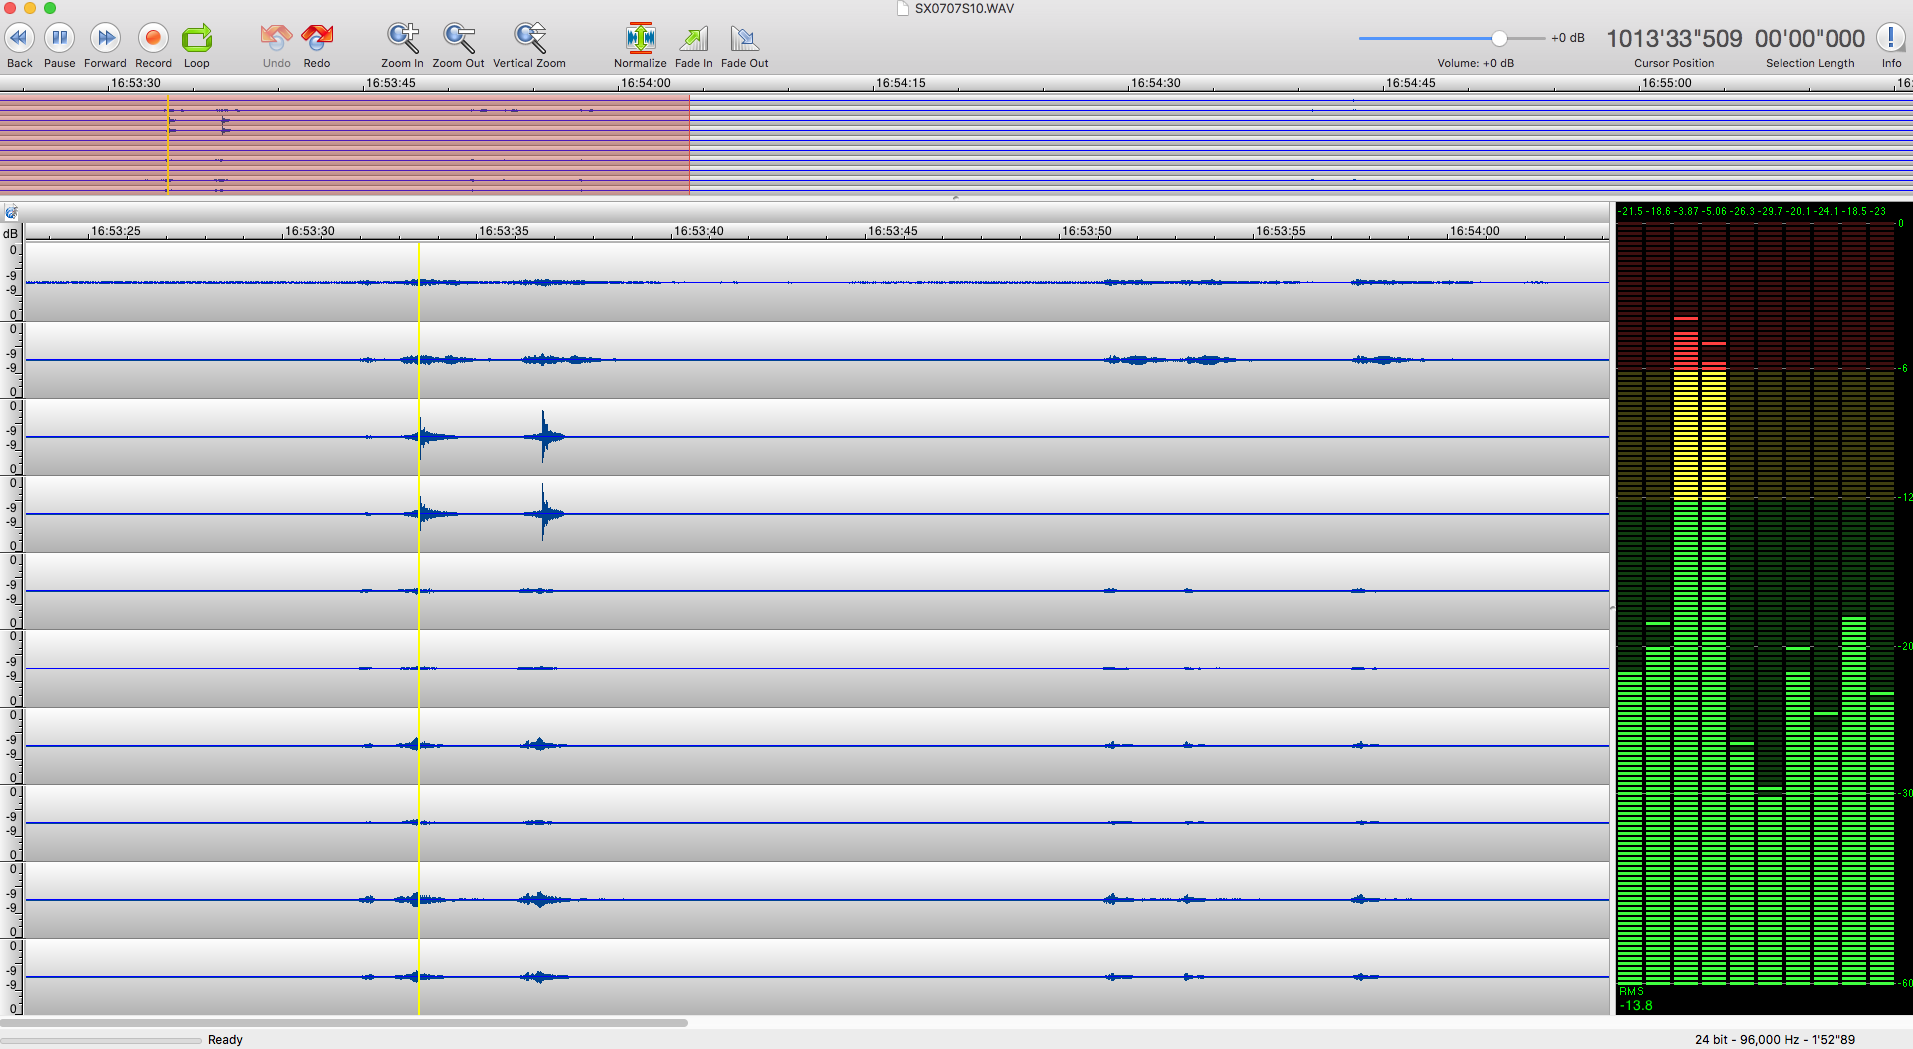Viewport: 1913px width, 1049px height.
Task: Click the Redo icon
Action: pyautogui.click(x=317, y=39)
